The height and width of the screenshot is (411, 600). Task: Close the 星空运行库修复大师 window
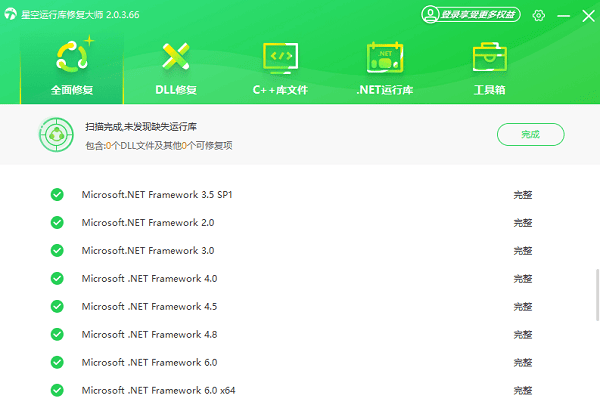point(586,15)
